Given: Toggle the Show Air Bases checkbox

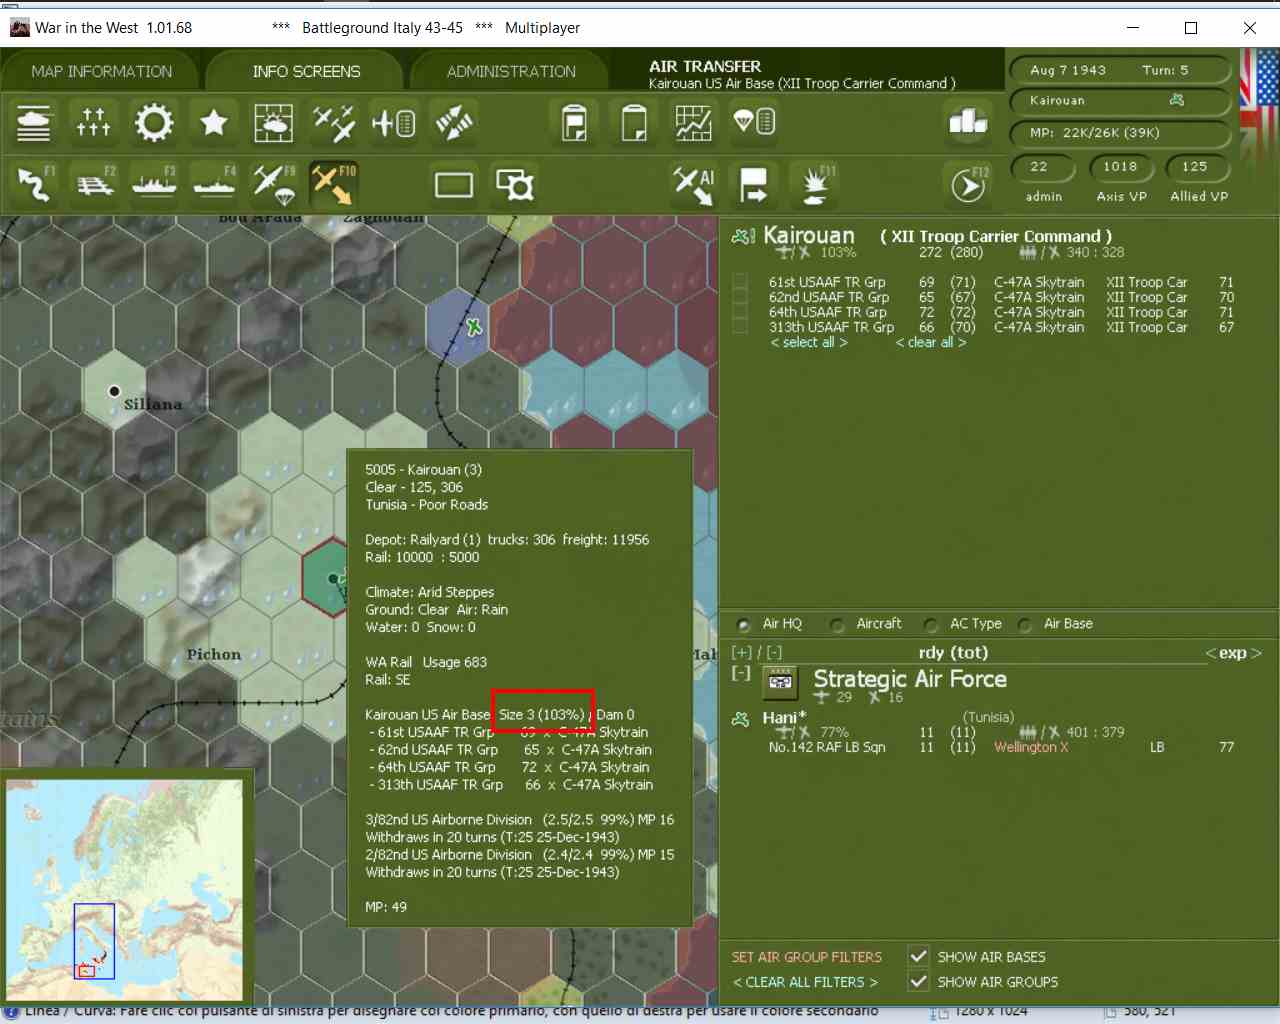Looking at the screenshot, I should pyautogui.click(x=918, y=957).
